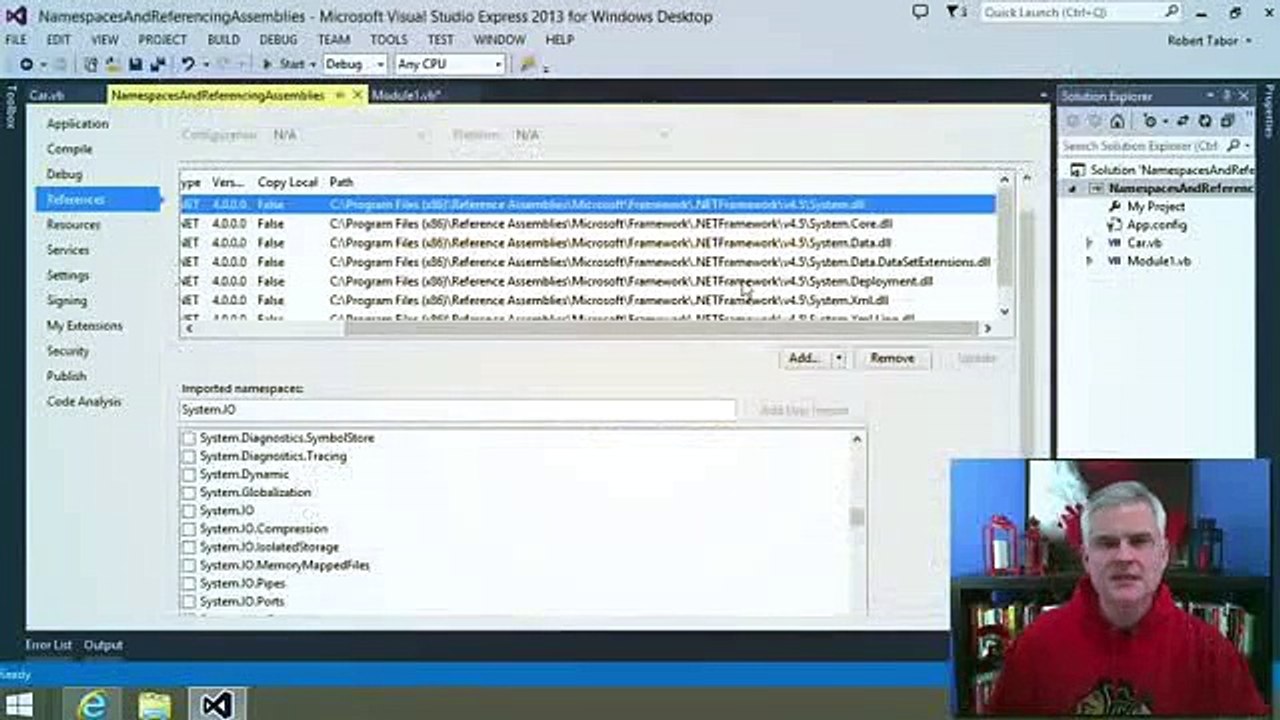Screen dimensions: 1280x720
Task: Click the Visual Studio logo in title bar
Action: tap(17, 15)
